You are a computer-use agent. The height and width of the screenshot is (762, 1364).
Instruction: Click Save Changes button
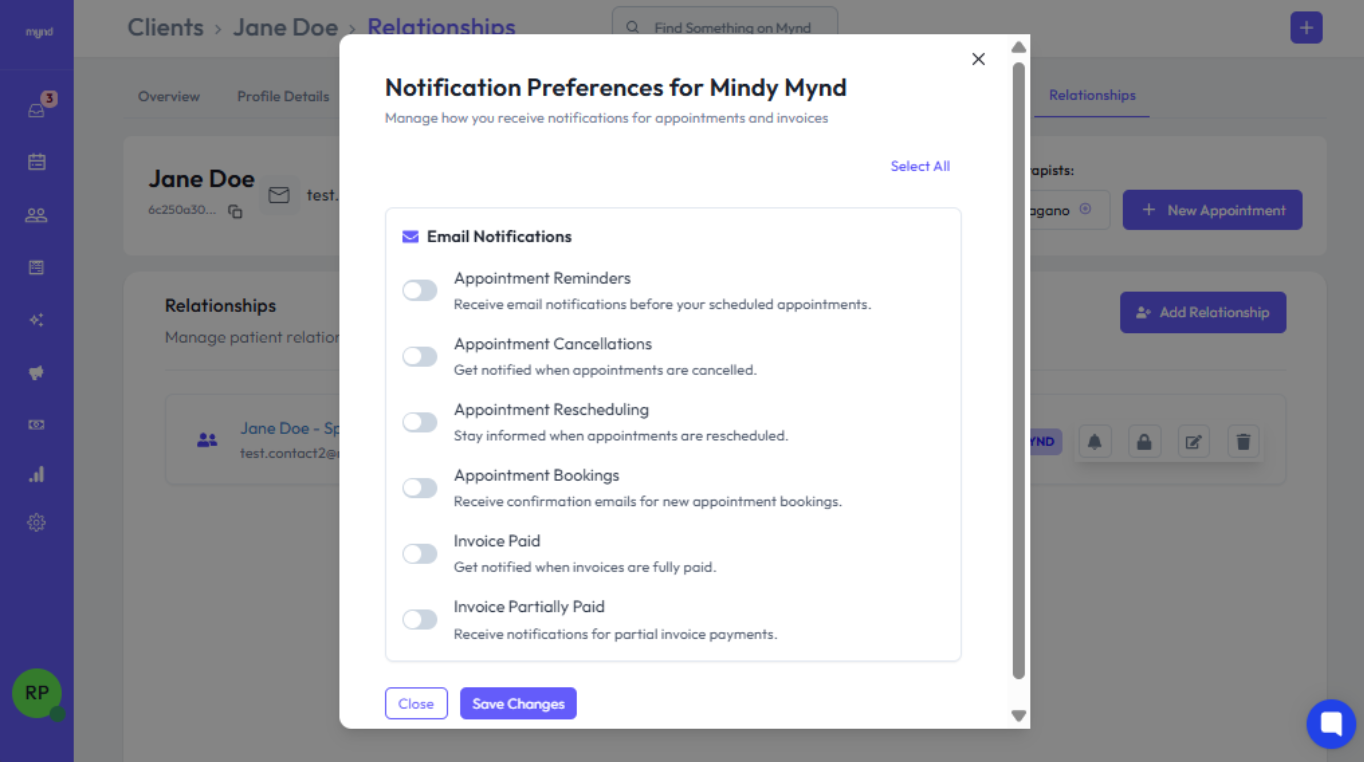point(518,703)
